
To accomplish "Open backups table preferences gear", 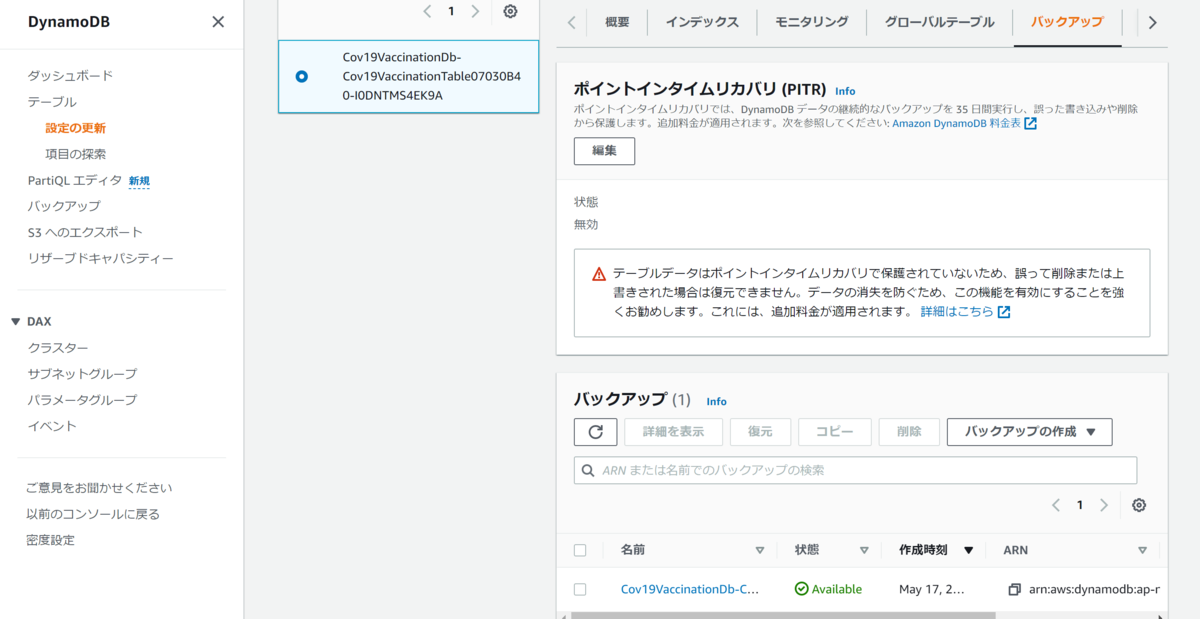I will click(x=1138, y=505).
